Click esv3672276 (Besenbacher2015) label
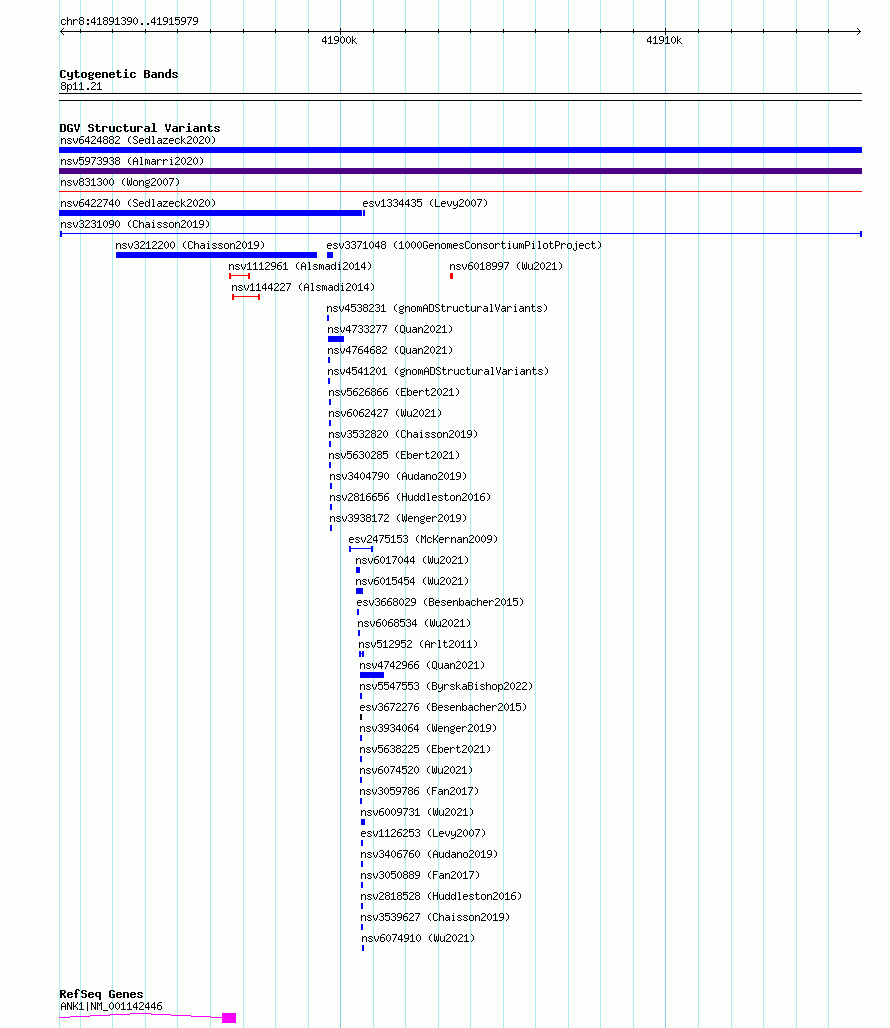 [443, 707]
